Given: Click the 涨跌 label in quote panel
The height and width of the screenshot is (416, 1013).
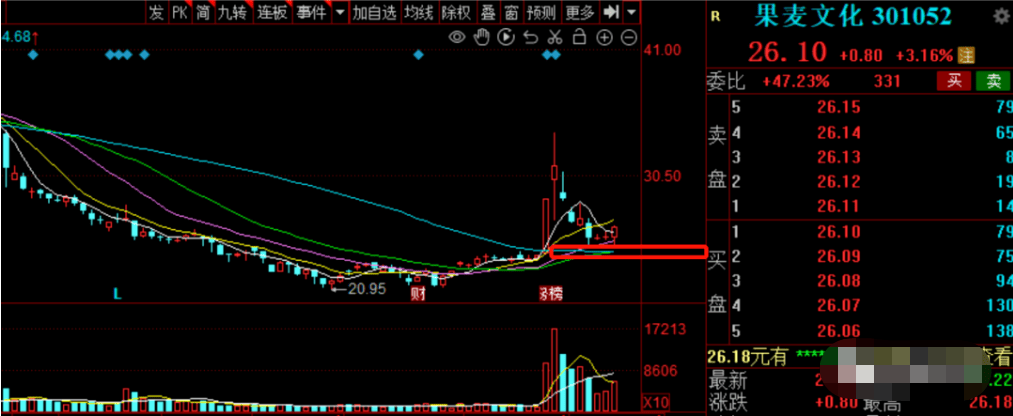Looking at the screenshot, I should 727,402.
